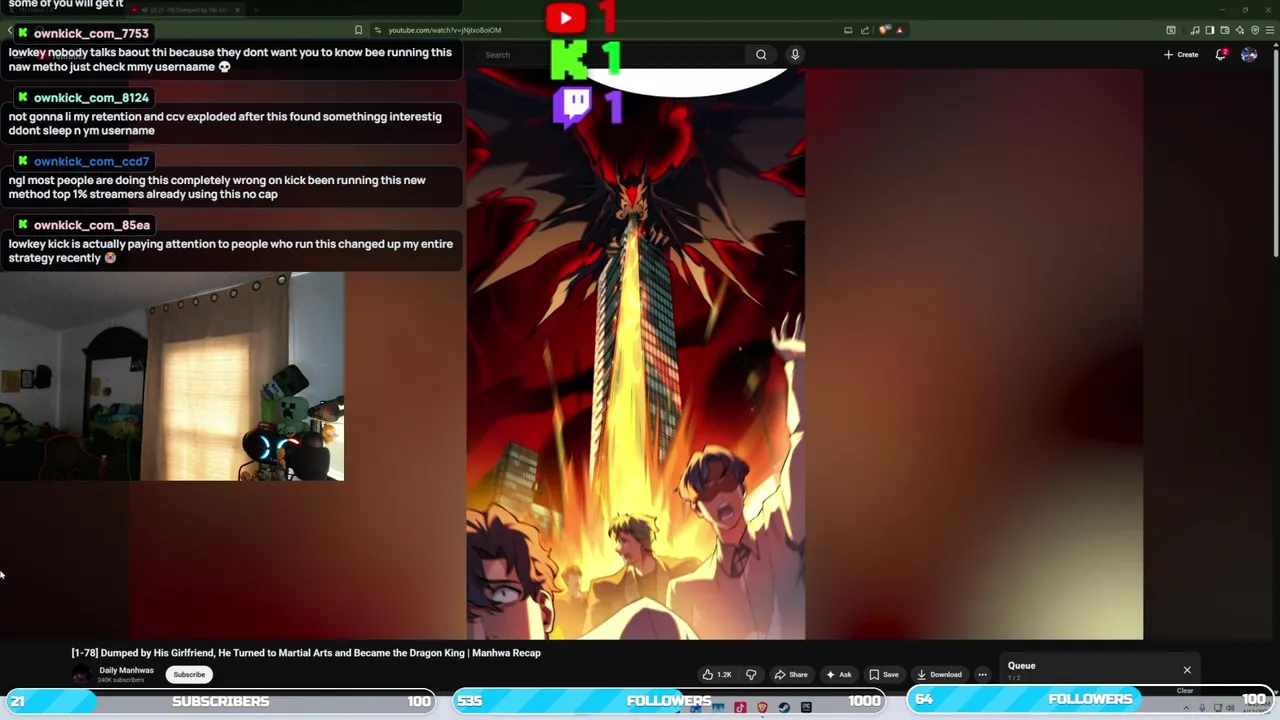Click chat username ownkick_com_7753

[91, 34]
